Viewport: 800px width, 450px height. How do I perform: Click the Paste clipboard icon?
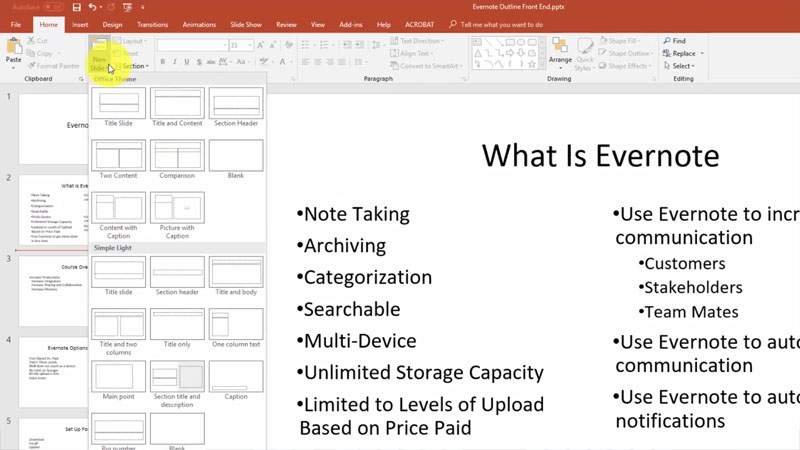13,48
